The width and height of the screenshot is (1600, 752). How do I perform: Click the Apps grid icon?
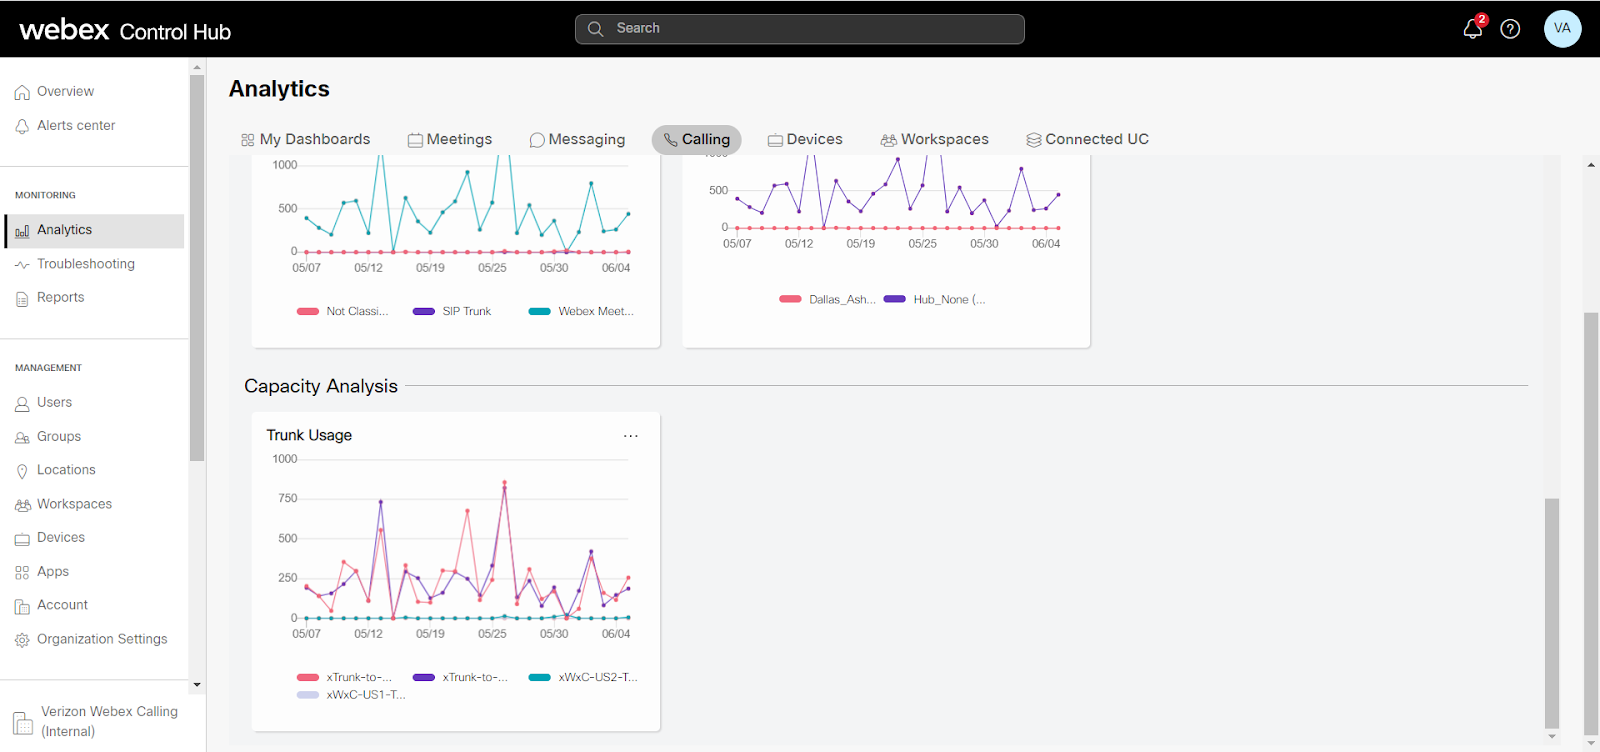(22, 573)
